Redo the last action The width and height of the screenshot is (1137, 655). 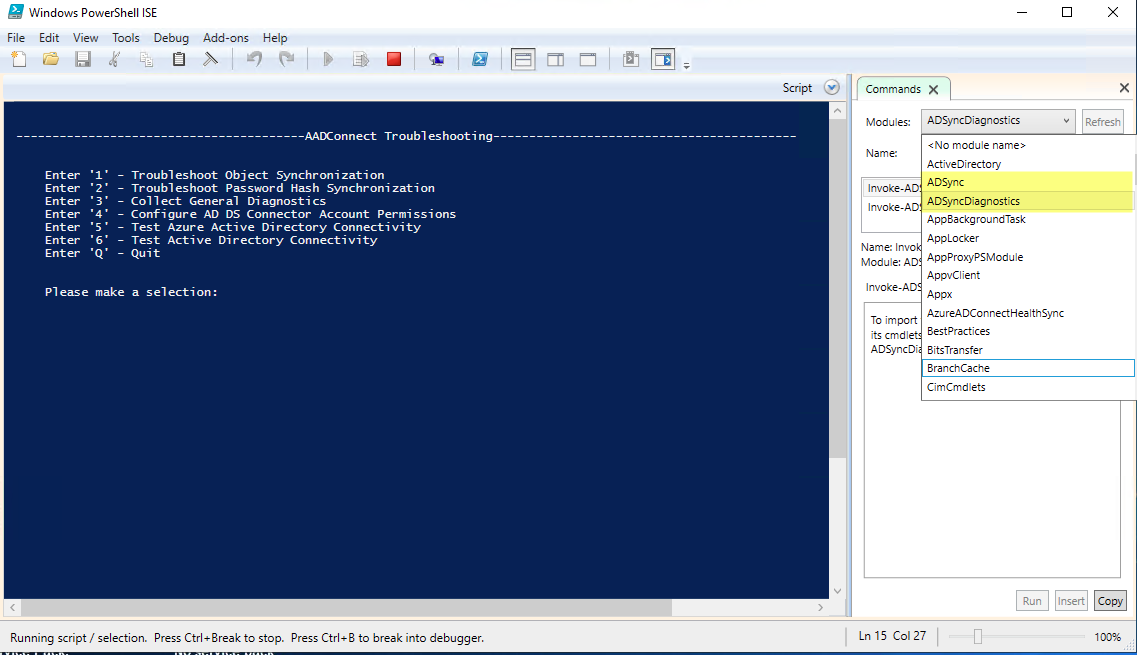click(286, 59)
